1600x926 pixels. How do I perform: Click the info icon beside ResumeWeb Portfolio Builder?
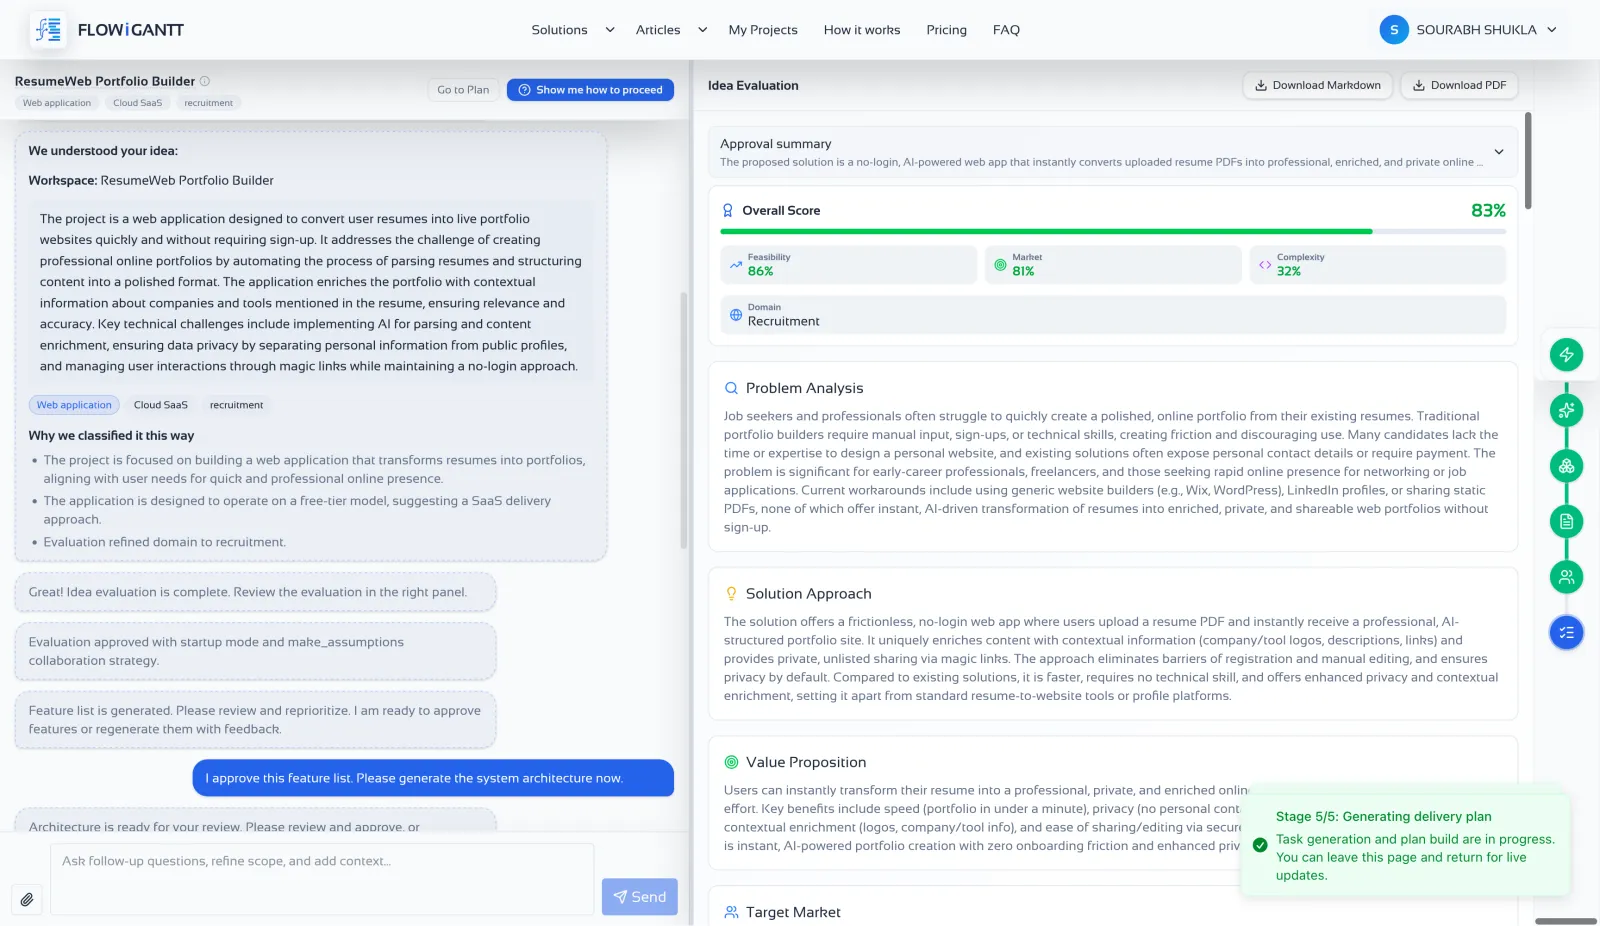tap(205, 81)
